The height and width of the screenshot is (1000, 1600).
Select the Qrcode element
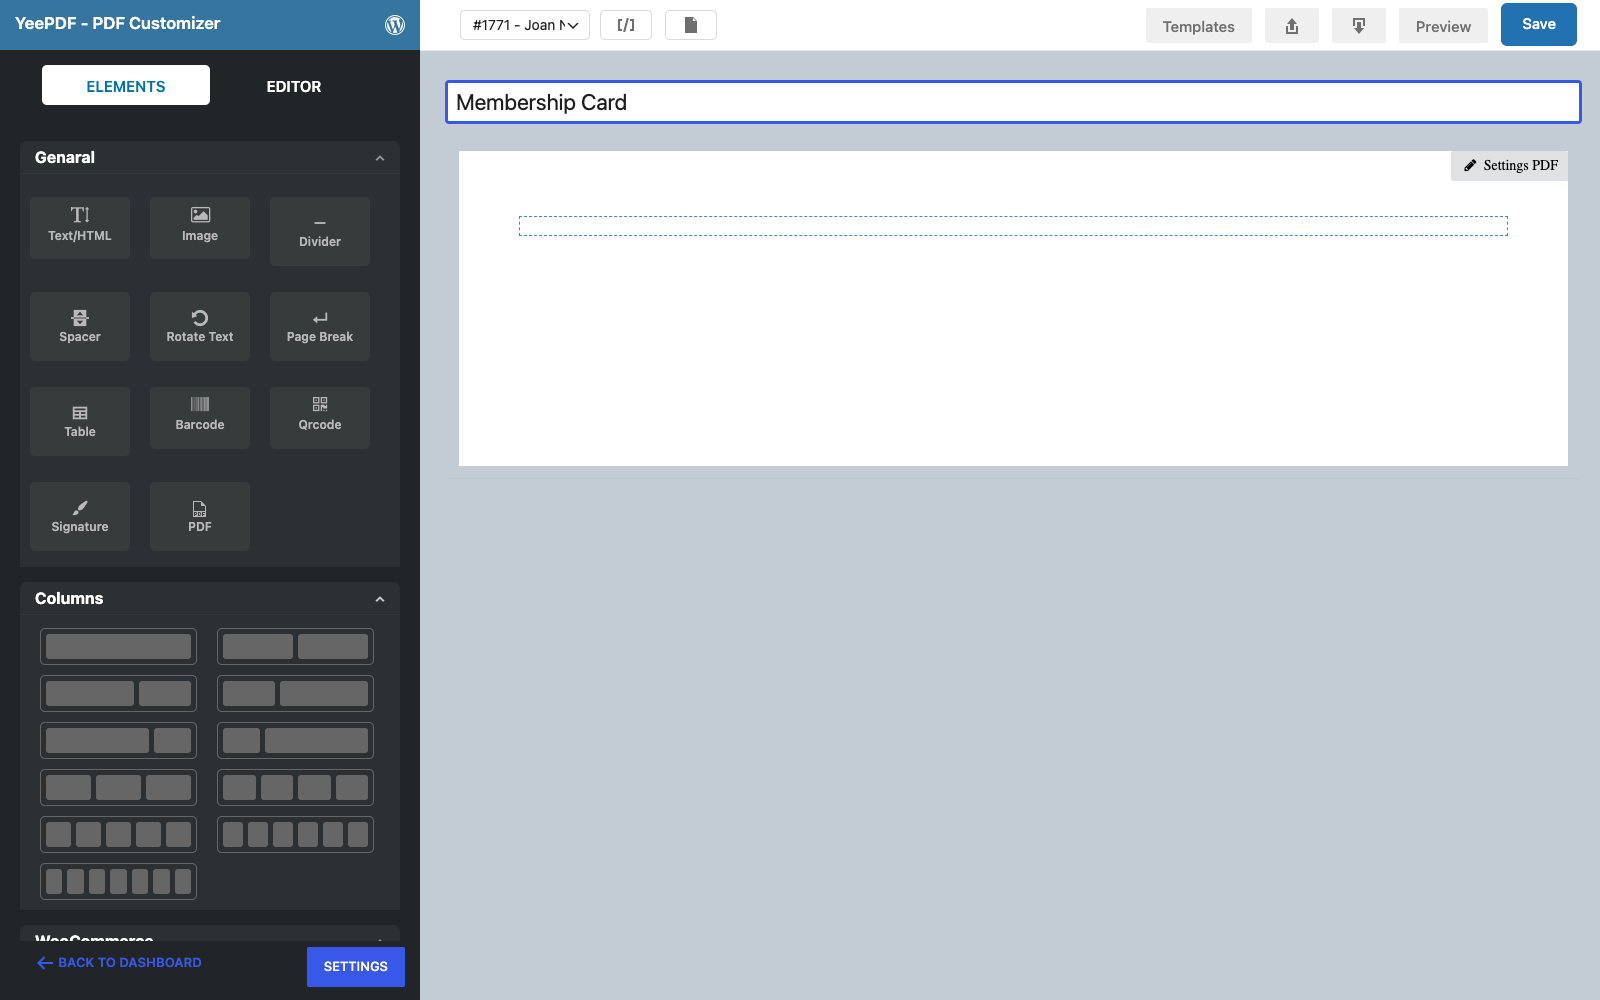tap(320, 418)
